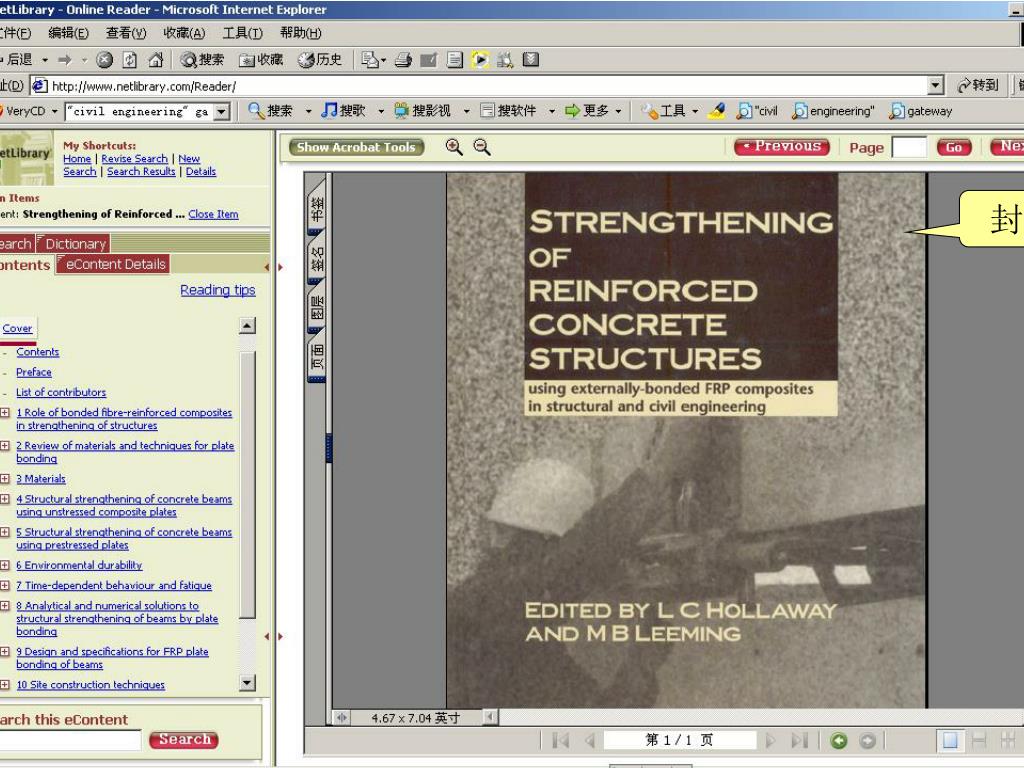Viewport: 1024px width, 768px height.
Task: Click the IE forward arrow
Action: point(65,60)
